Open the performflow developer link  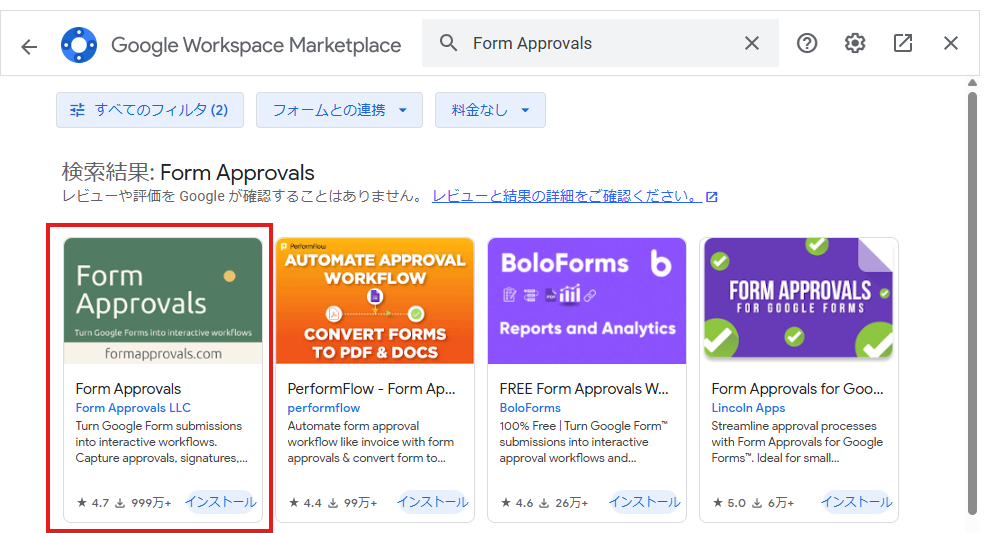click(324, 408)
